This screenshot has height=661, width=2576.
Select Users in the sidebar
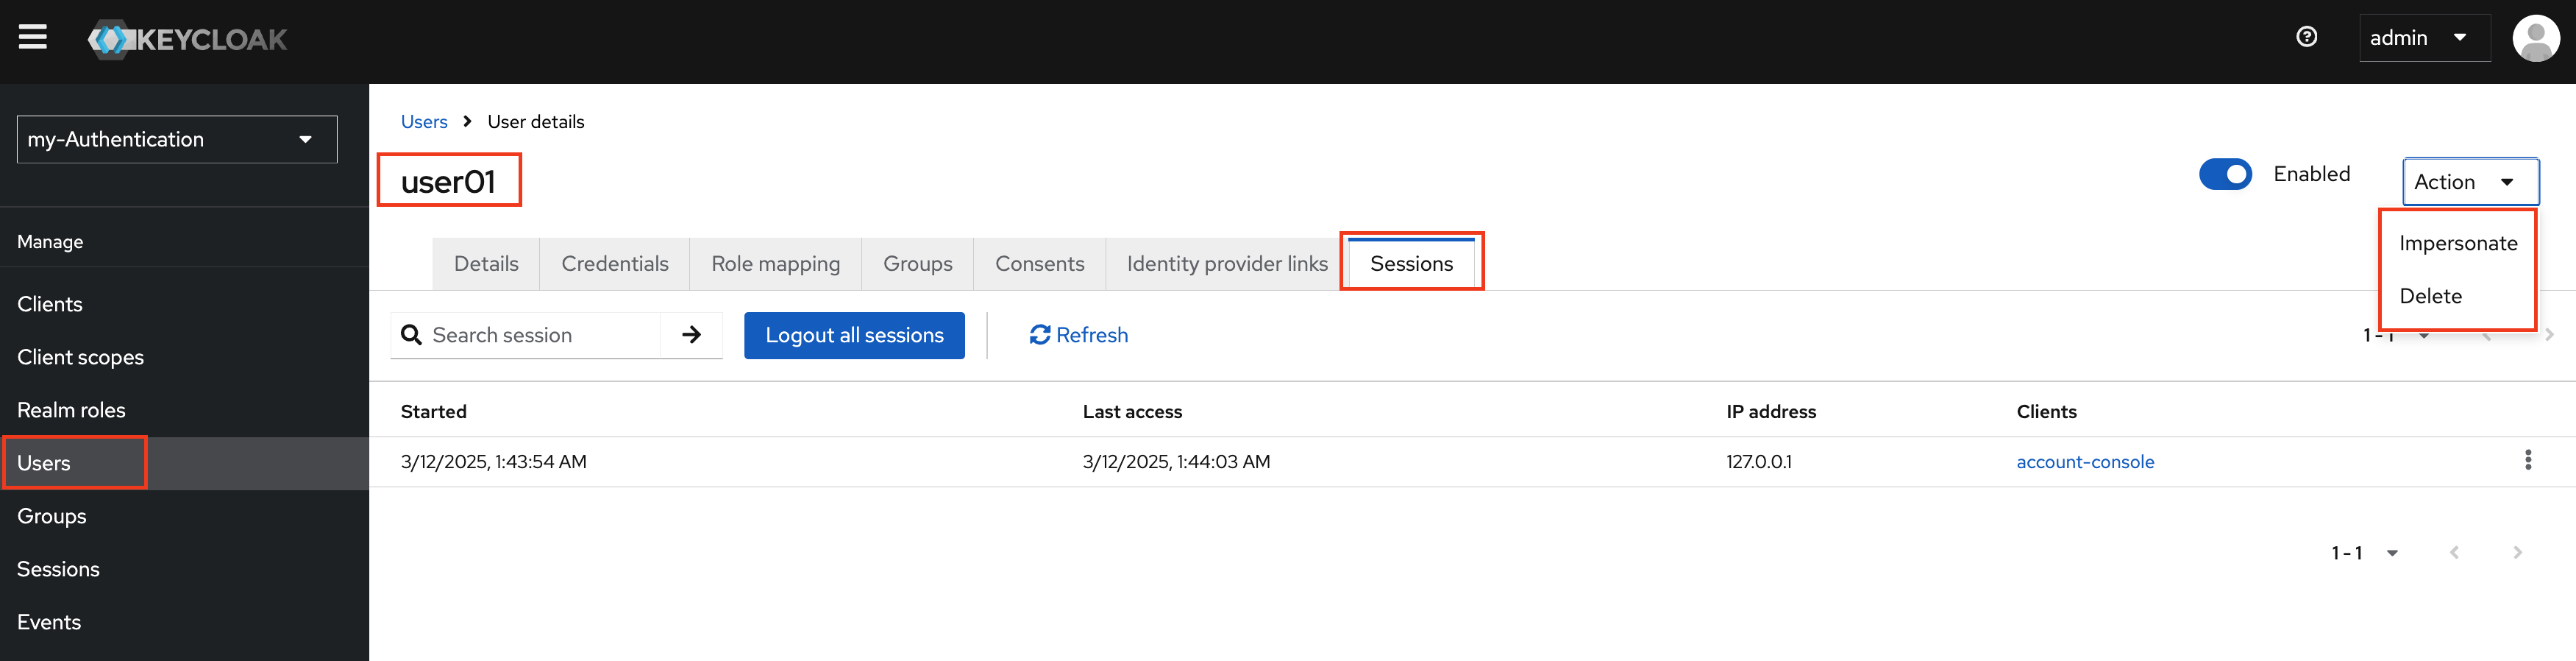pyautogui.click(x=184, y=463)
